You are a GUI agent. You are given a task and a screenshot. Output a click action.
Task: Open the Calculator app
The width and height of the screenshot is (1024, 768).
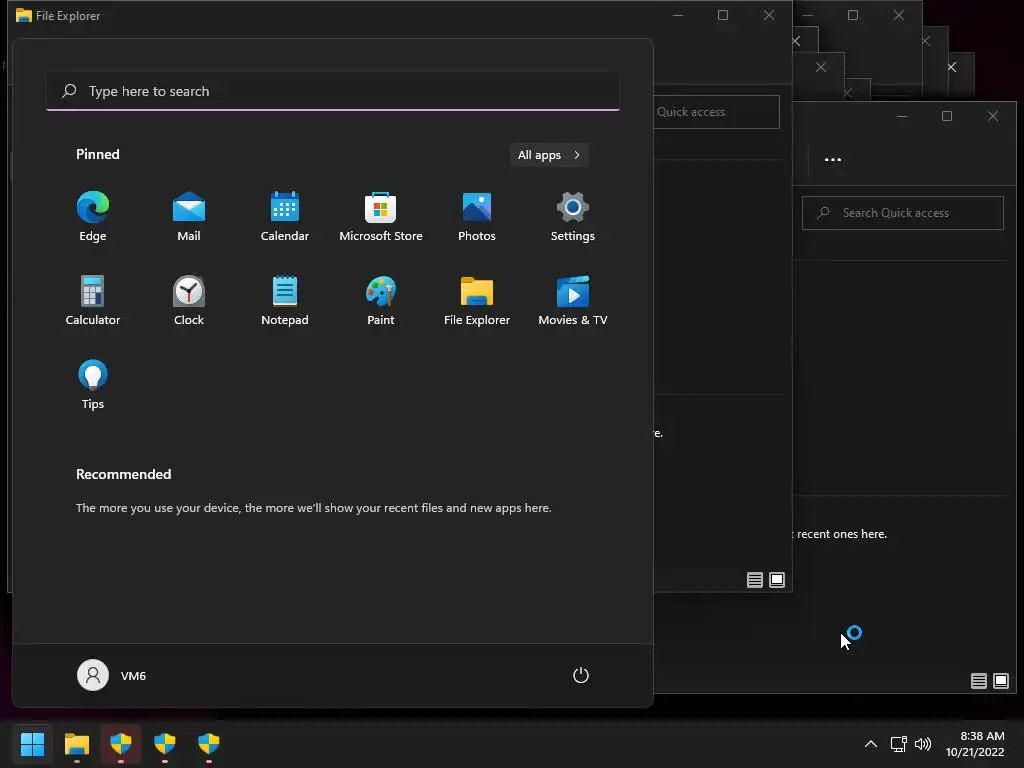[93, 300]
